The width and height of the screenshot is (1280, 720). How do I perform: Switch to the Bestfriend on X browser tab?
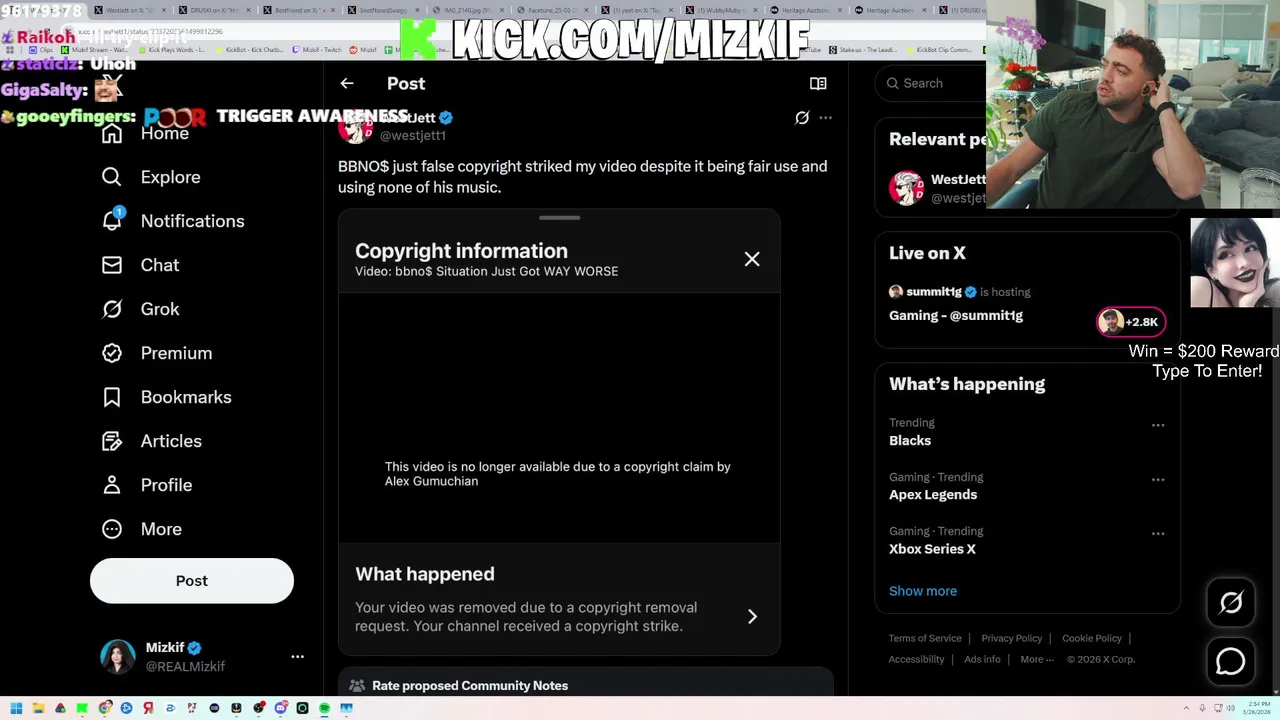[x=301, y=10]
